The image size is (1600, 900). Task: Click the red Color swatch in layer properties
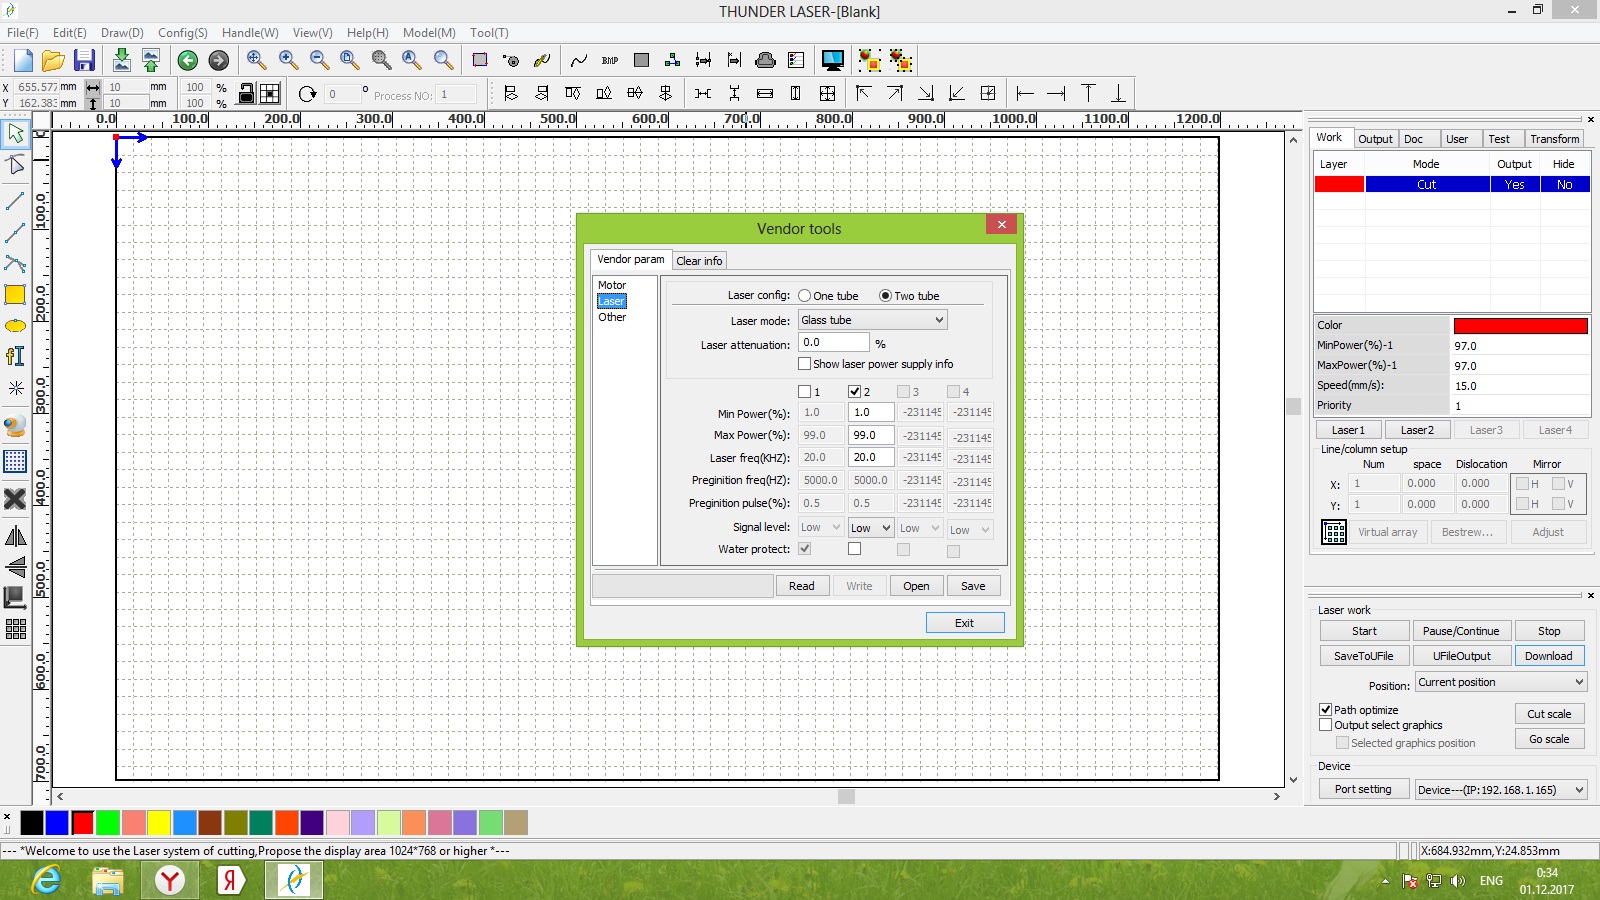[x=1520, y=325]
